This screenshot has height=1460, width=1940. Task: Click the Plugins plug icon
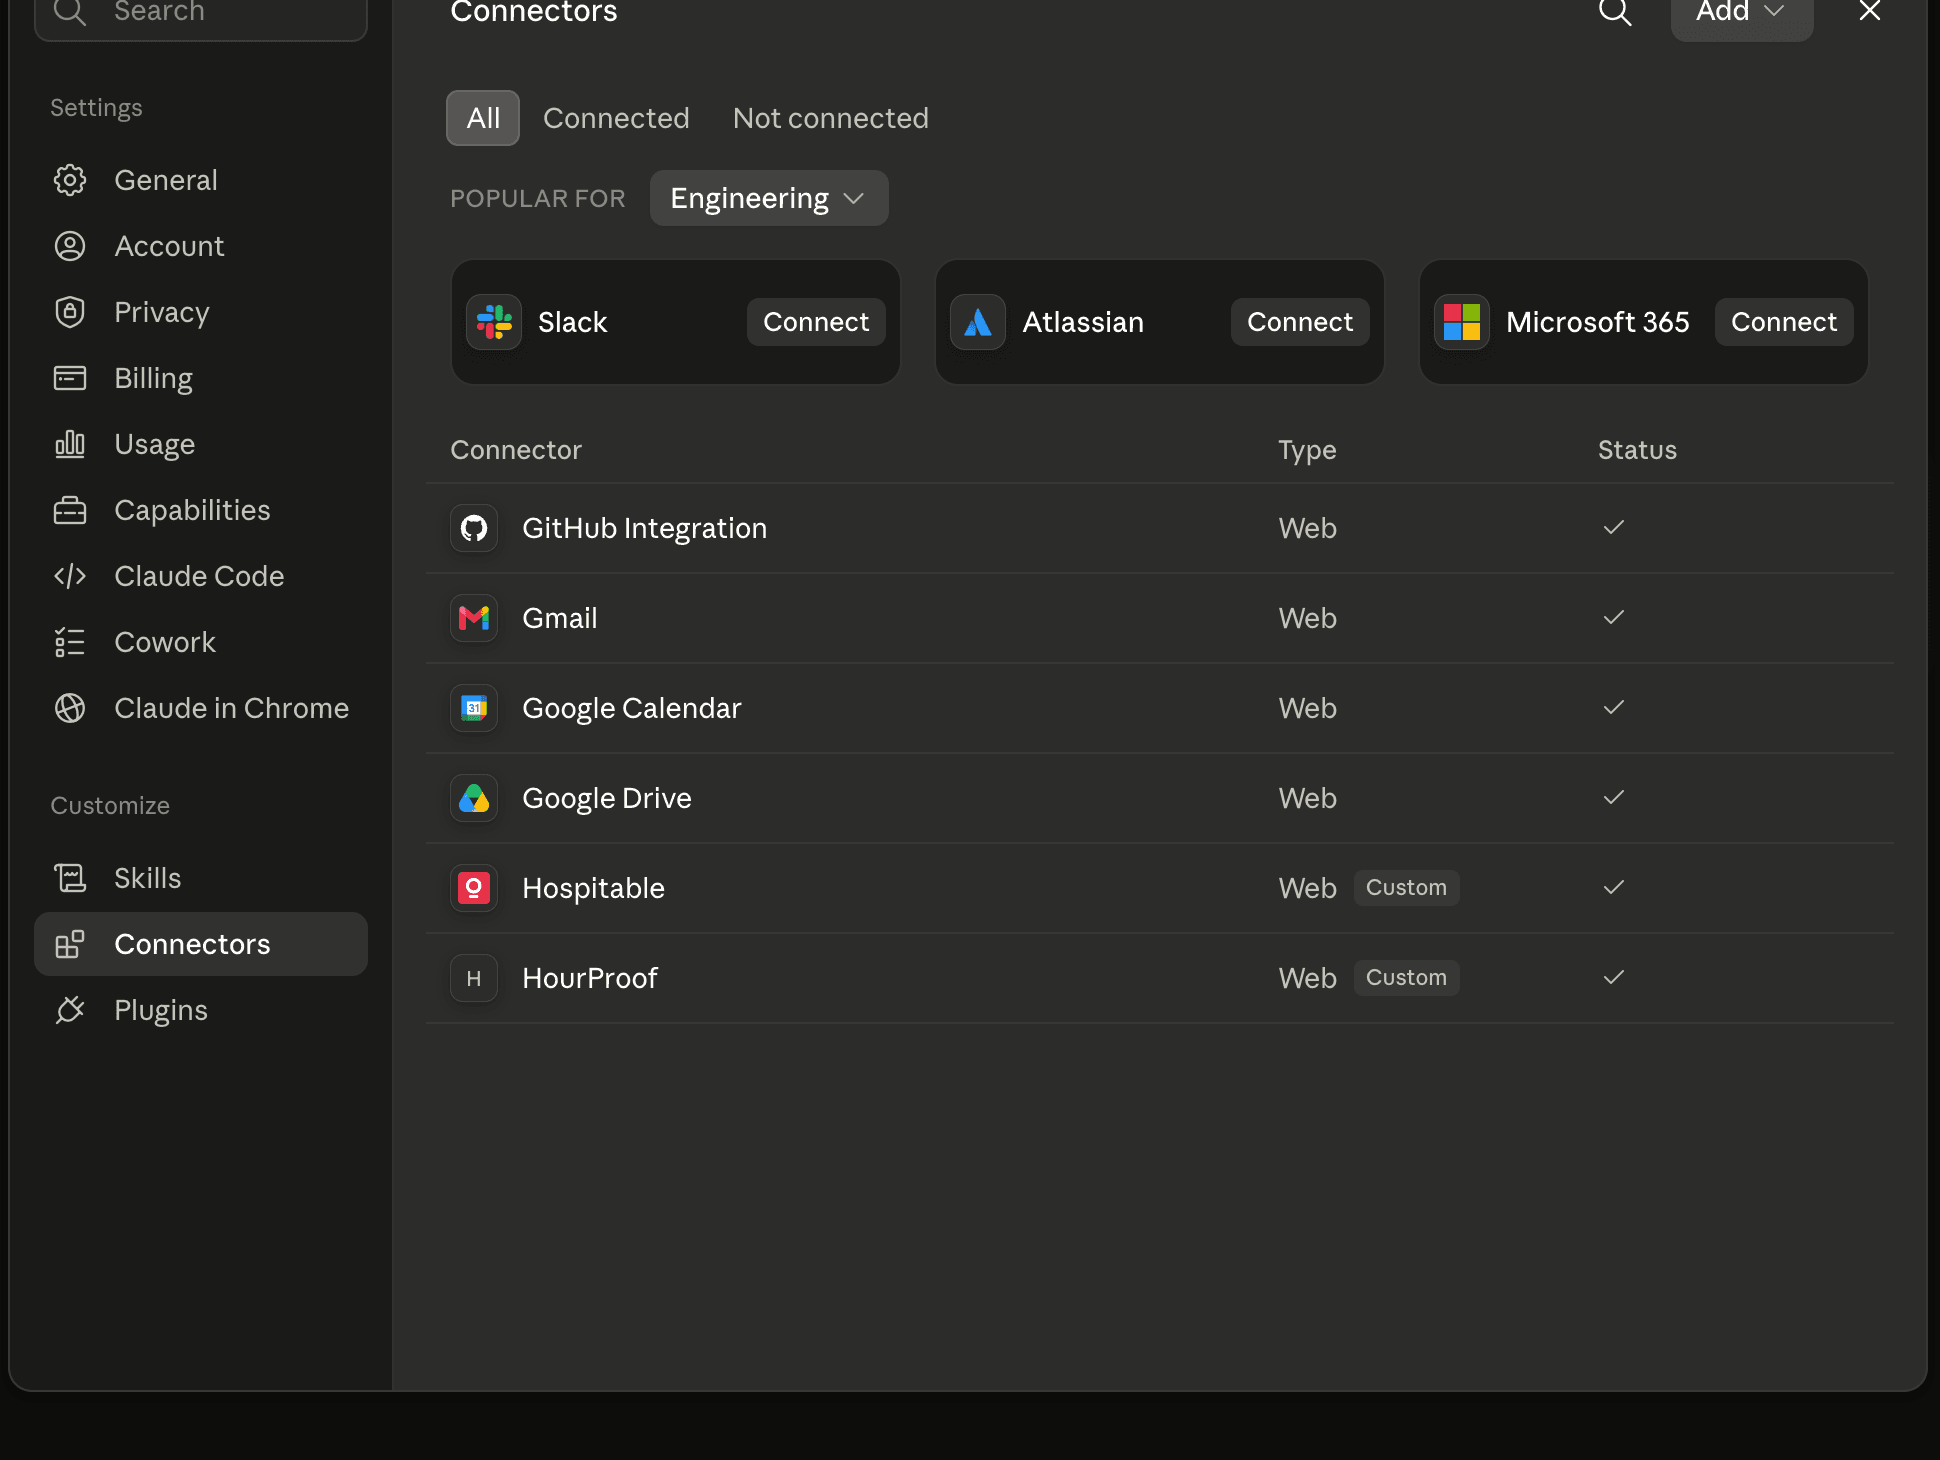[70, 1010]
